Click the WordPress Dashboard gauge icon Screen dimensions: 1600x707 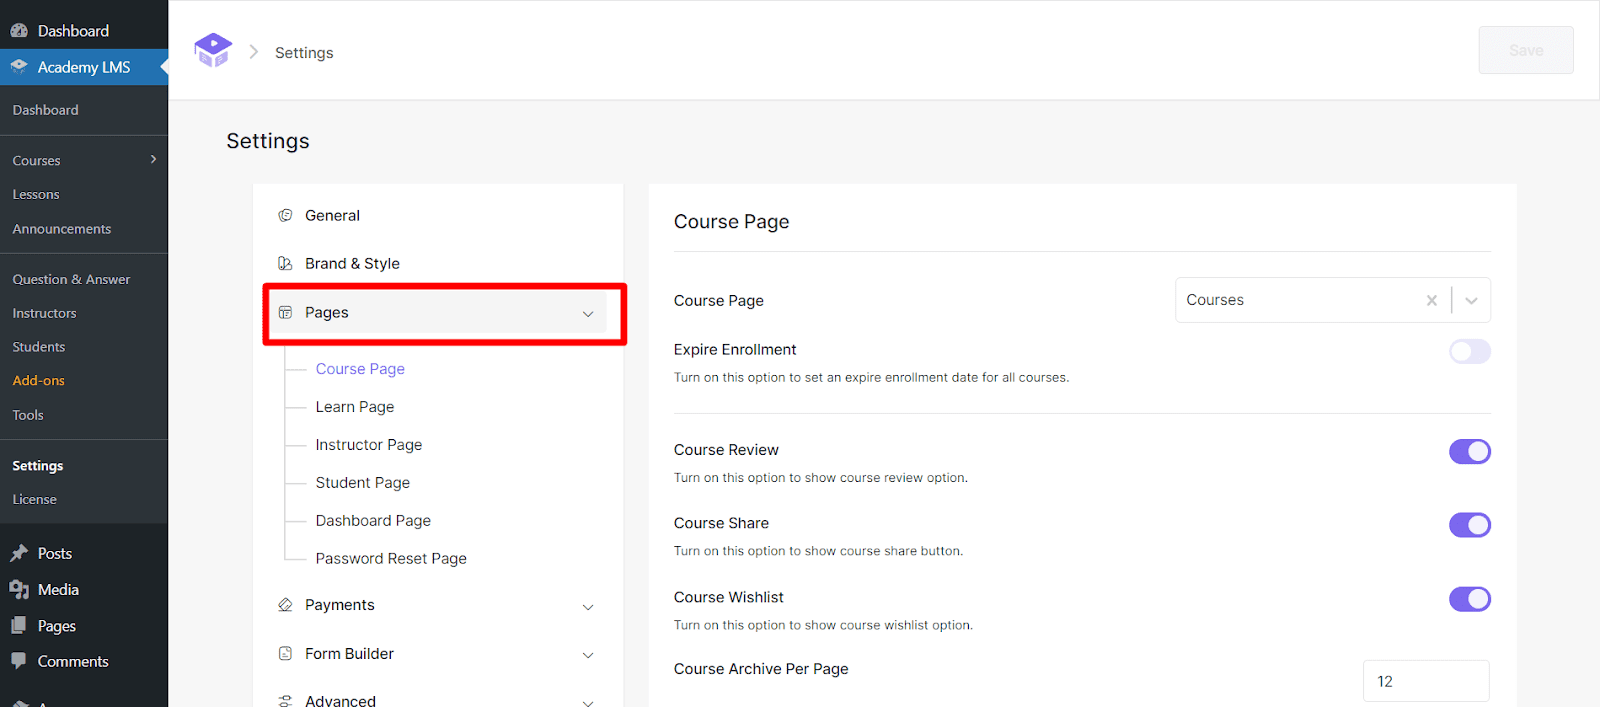(19, 31)
